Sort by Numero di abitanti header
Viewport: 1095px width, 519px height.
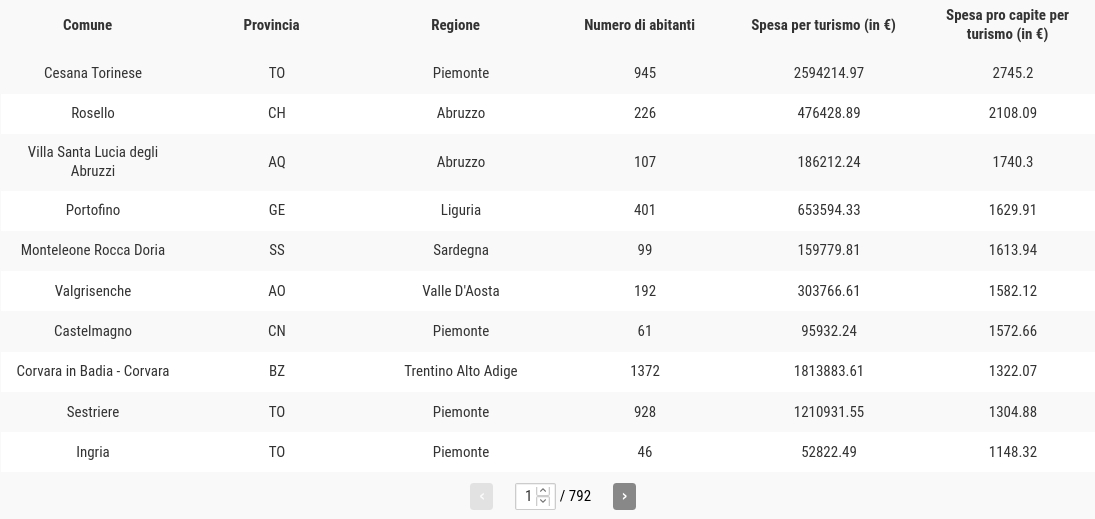coord(639,25)
